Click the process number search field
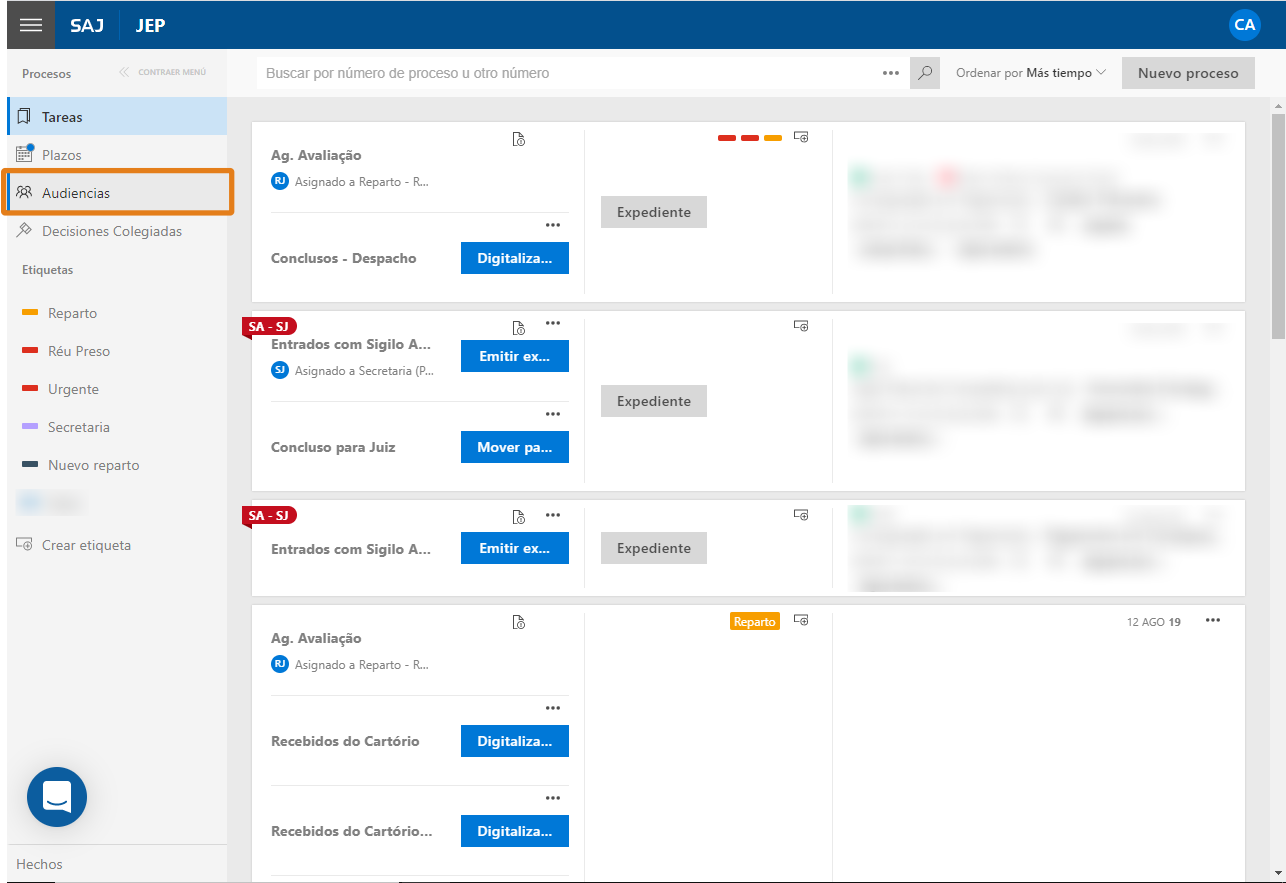 click(568, 73)
